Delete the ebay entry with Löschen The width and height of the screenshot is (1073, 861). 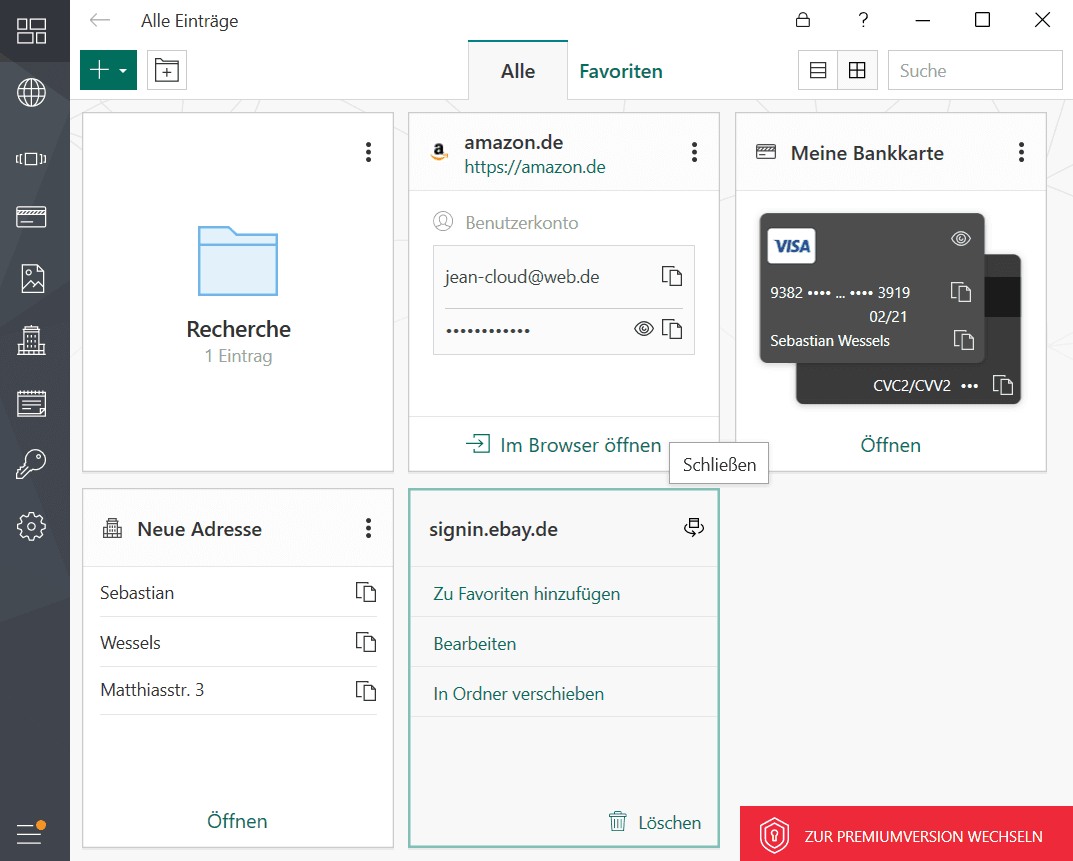click(x=655, y=822)
